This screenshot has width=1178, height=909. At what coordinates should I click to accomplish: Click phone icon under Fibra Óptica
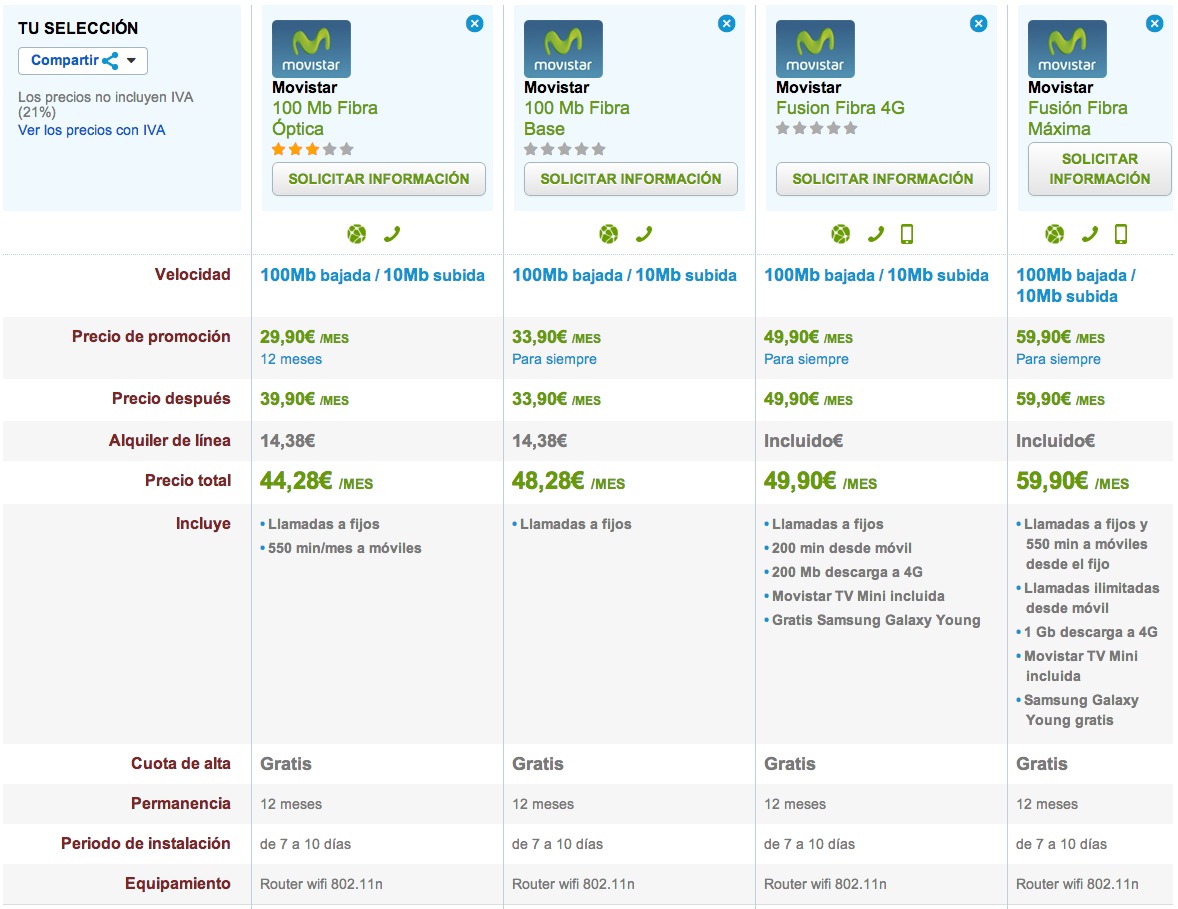392,234
